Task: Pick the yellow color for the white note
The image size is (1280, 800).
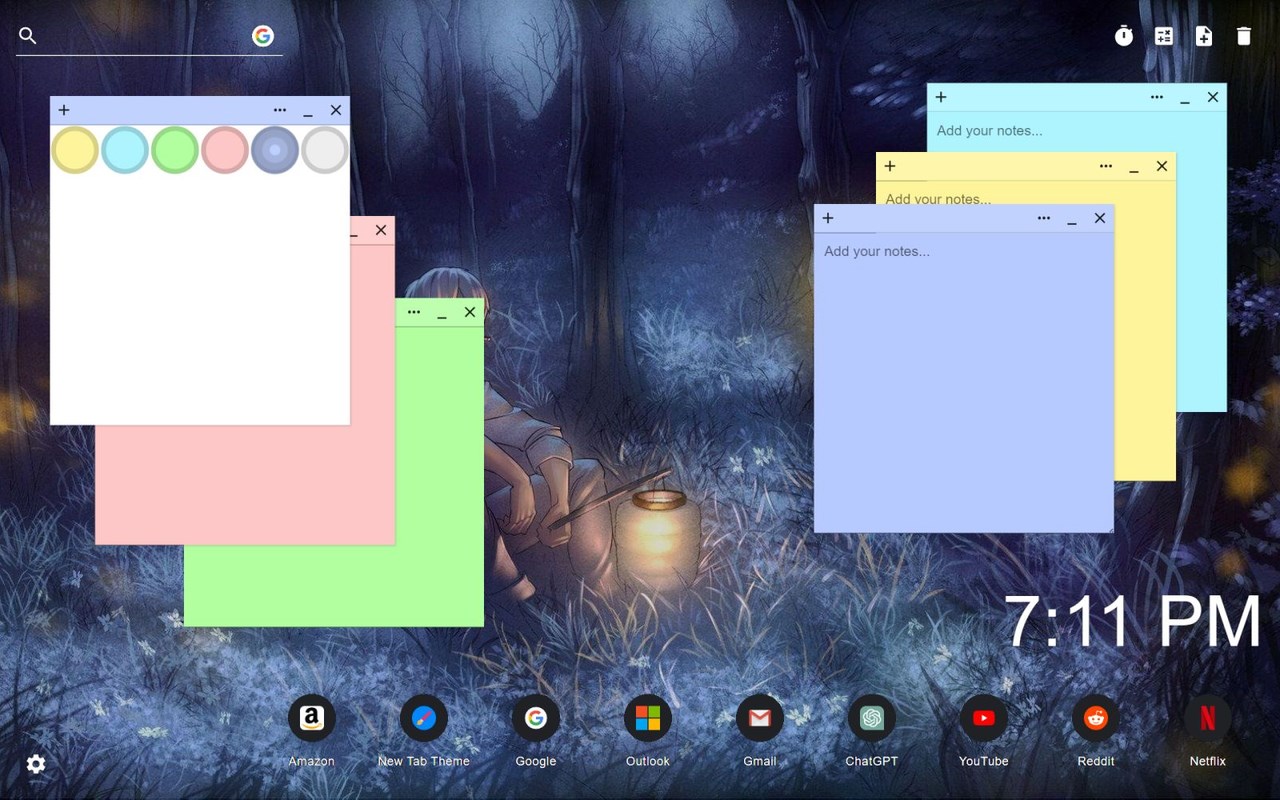Action: pyautogui.click(x=75, y=150)
